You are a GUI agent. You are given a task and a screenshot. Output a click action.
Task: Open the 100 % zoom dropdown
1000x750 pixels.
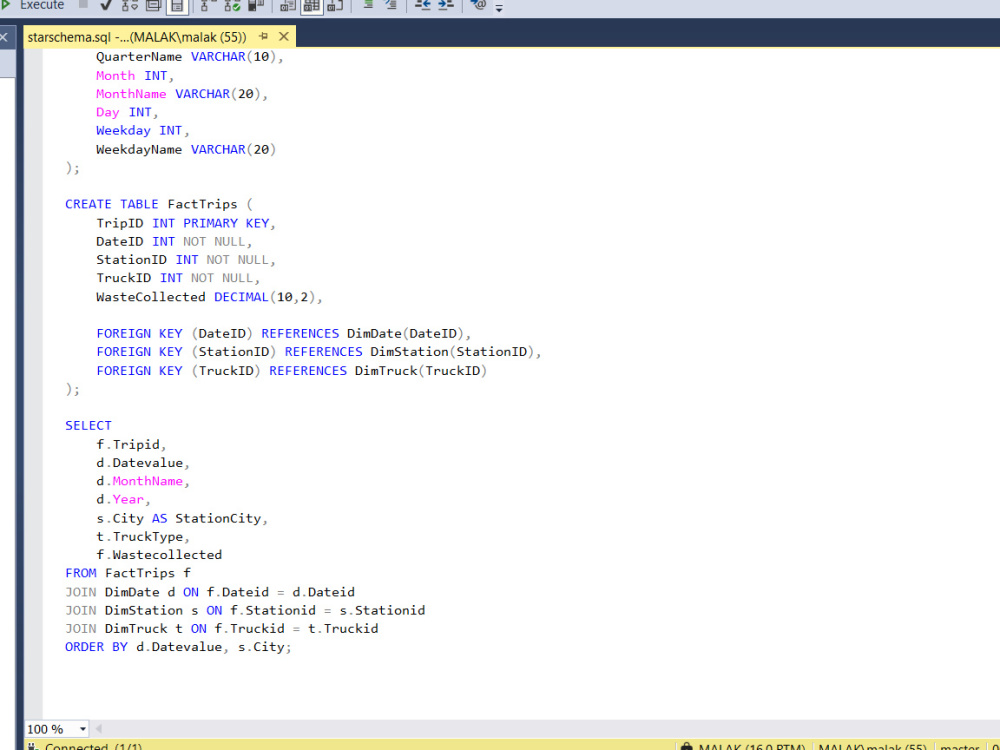[83, 728]
